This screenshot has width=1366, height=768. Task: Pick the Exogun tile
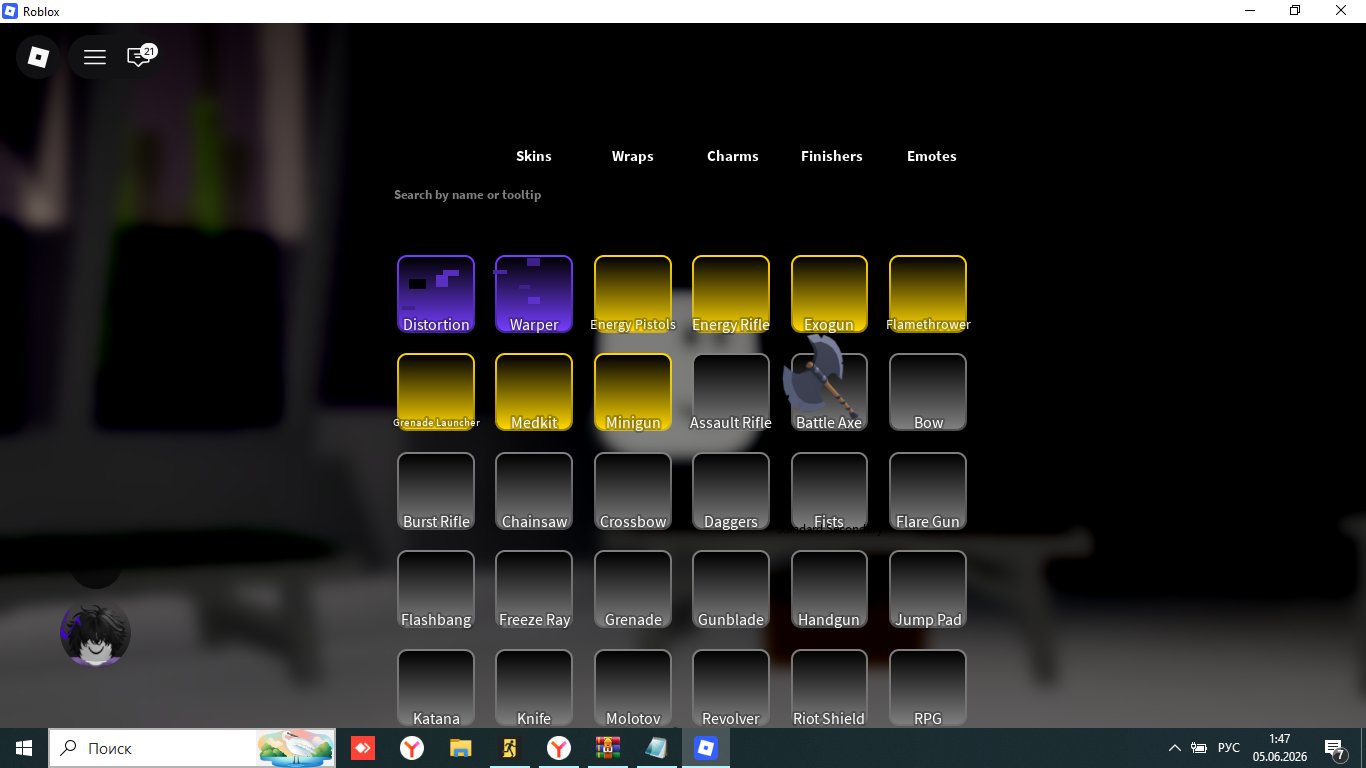tap(829, 294)
